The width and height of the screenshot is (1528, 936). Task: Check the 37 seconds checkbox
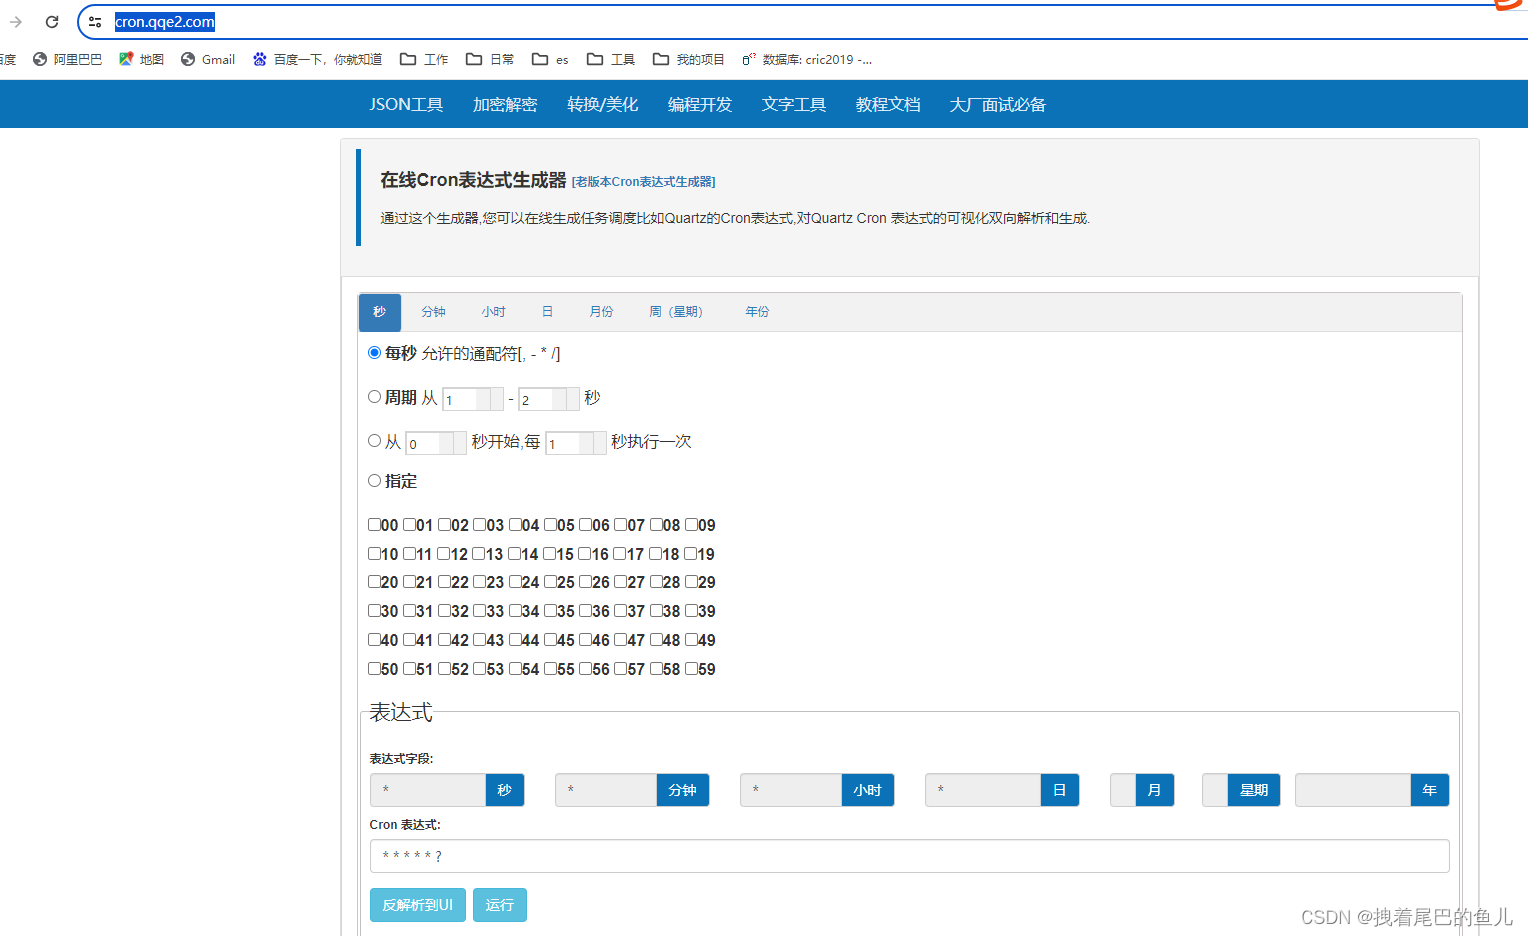(x=620, y=611)
